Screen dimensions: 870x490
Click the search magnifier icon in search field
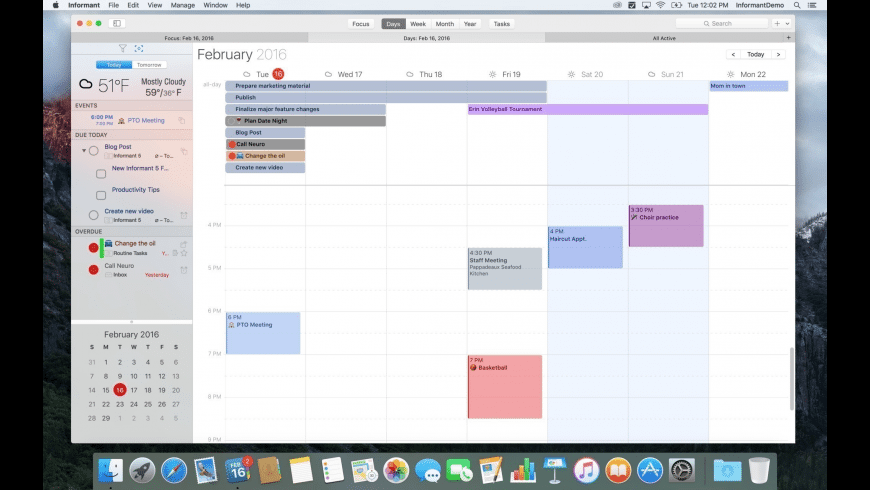[x=706, y=24]
